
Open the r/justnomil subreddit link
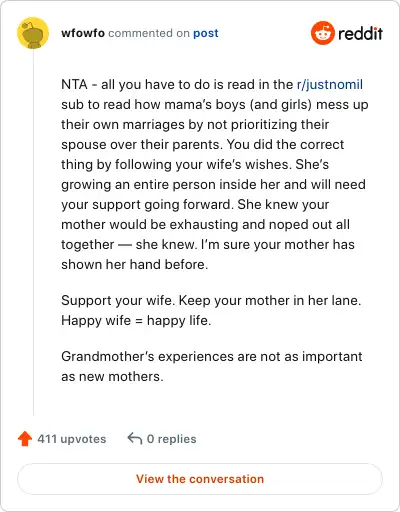coord(330,85)
